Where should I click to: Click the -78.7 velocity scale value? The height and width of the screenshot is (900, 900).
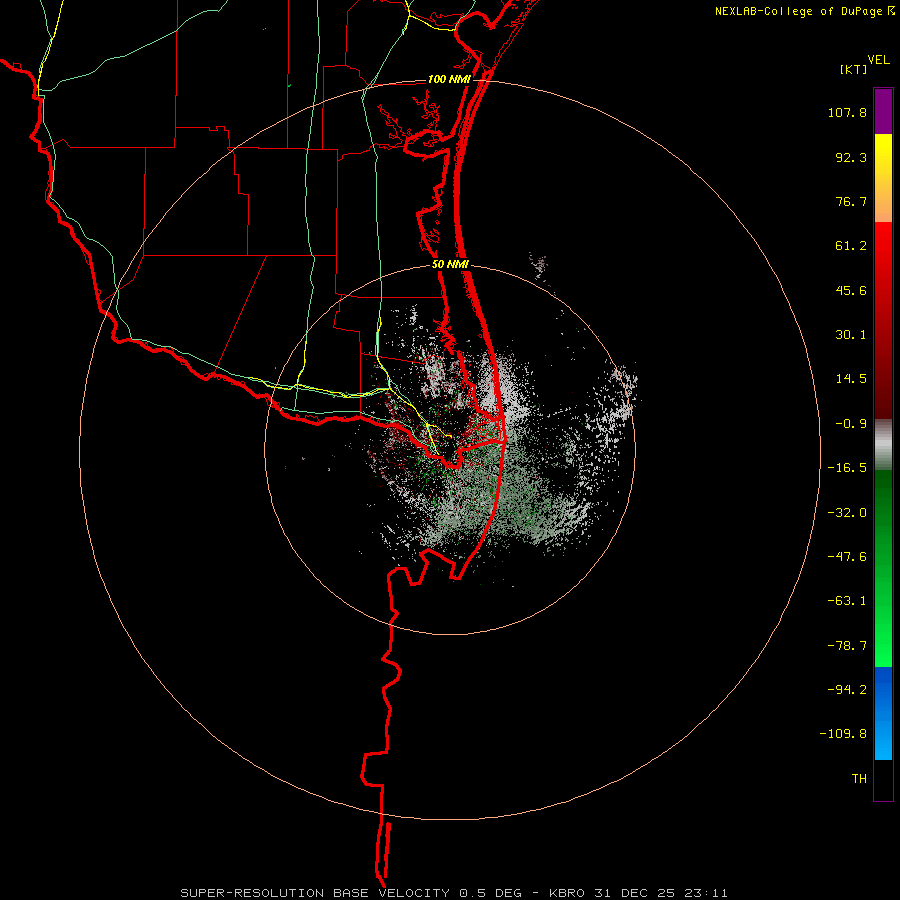click(x=847, y=646)
